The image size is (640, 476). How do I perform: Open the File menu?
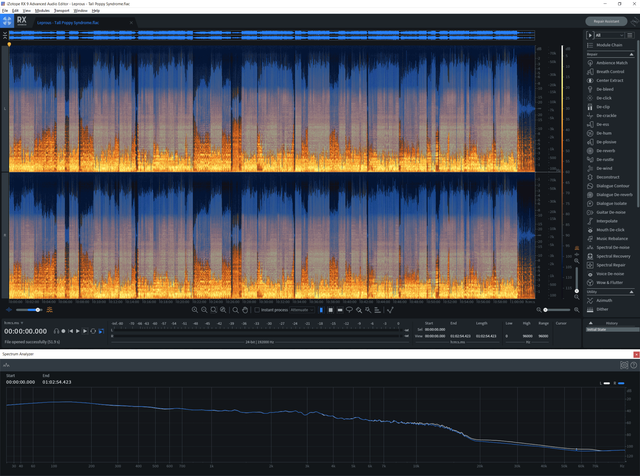pos(5,11)
